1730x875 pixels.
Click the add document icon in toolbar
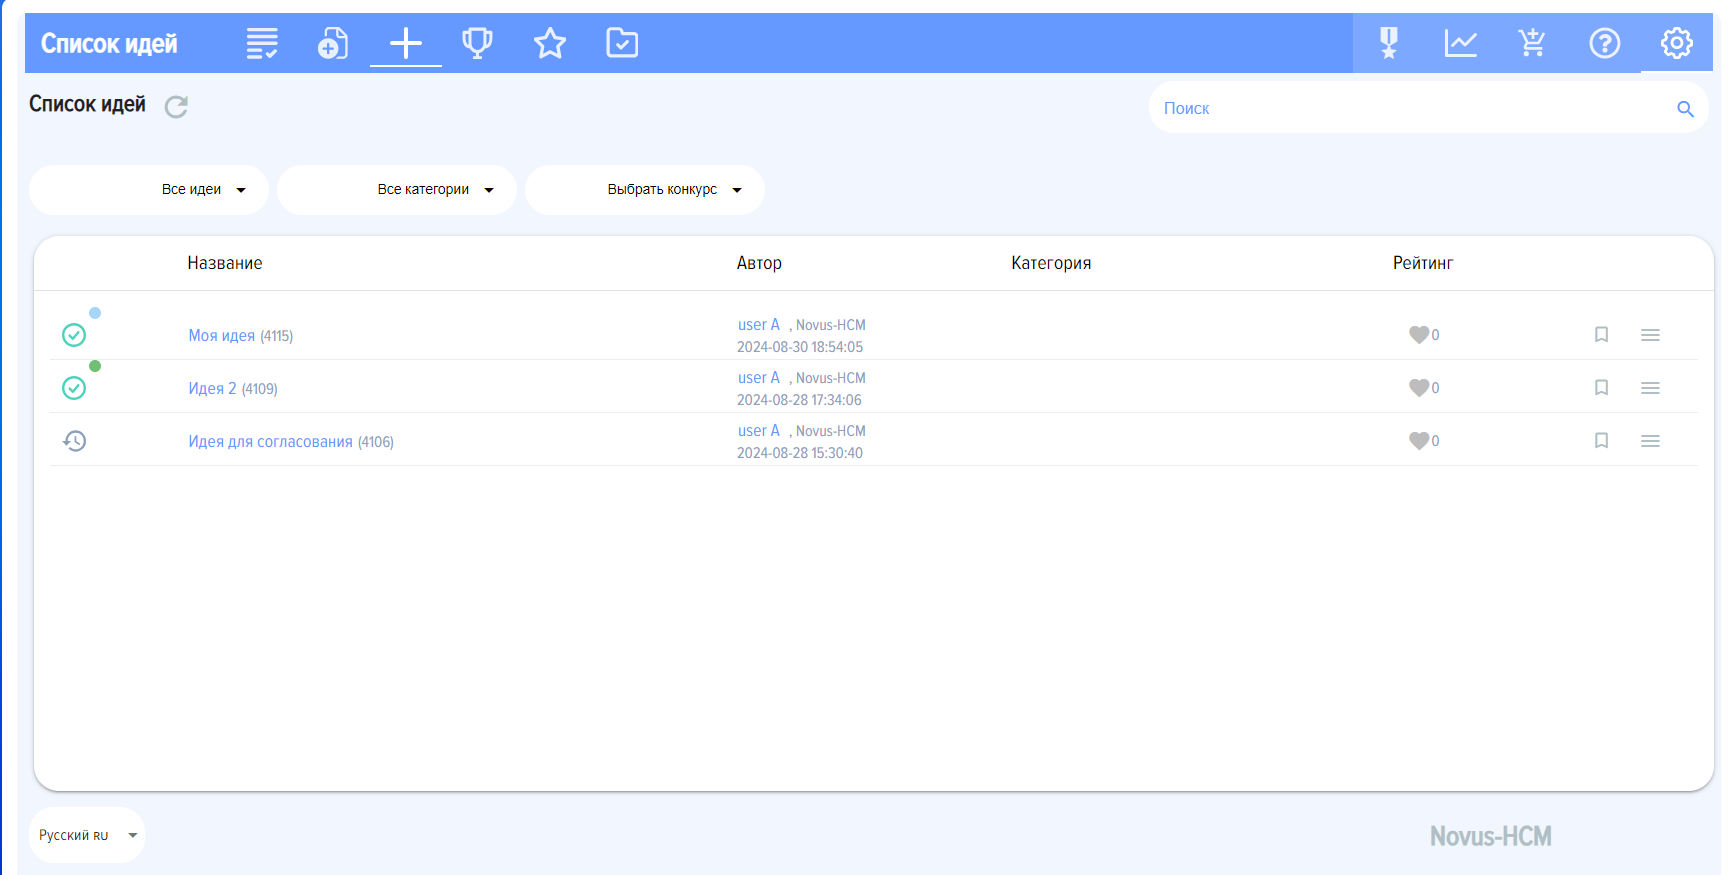[333, 43]
